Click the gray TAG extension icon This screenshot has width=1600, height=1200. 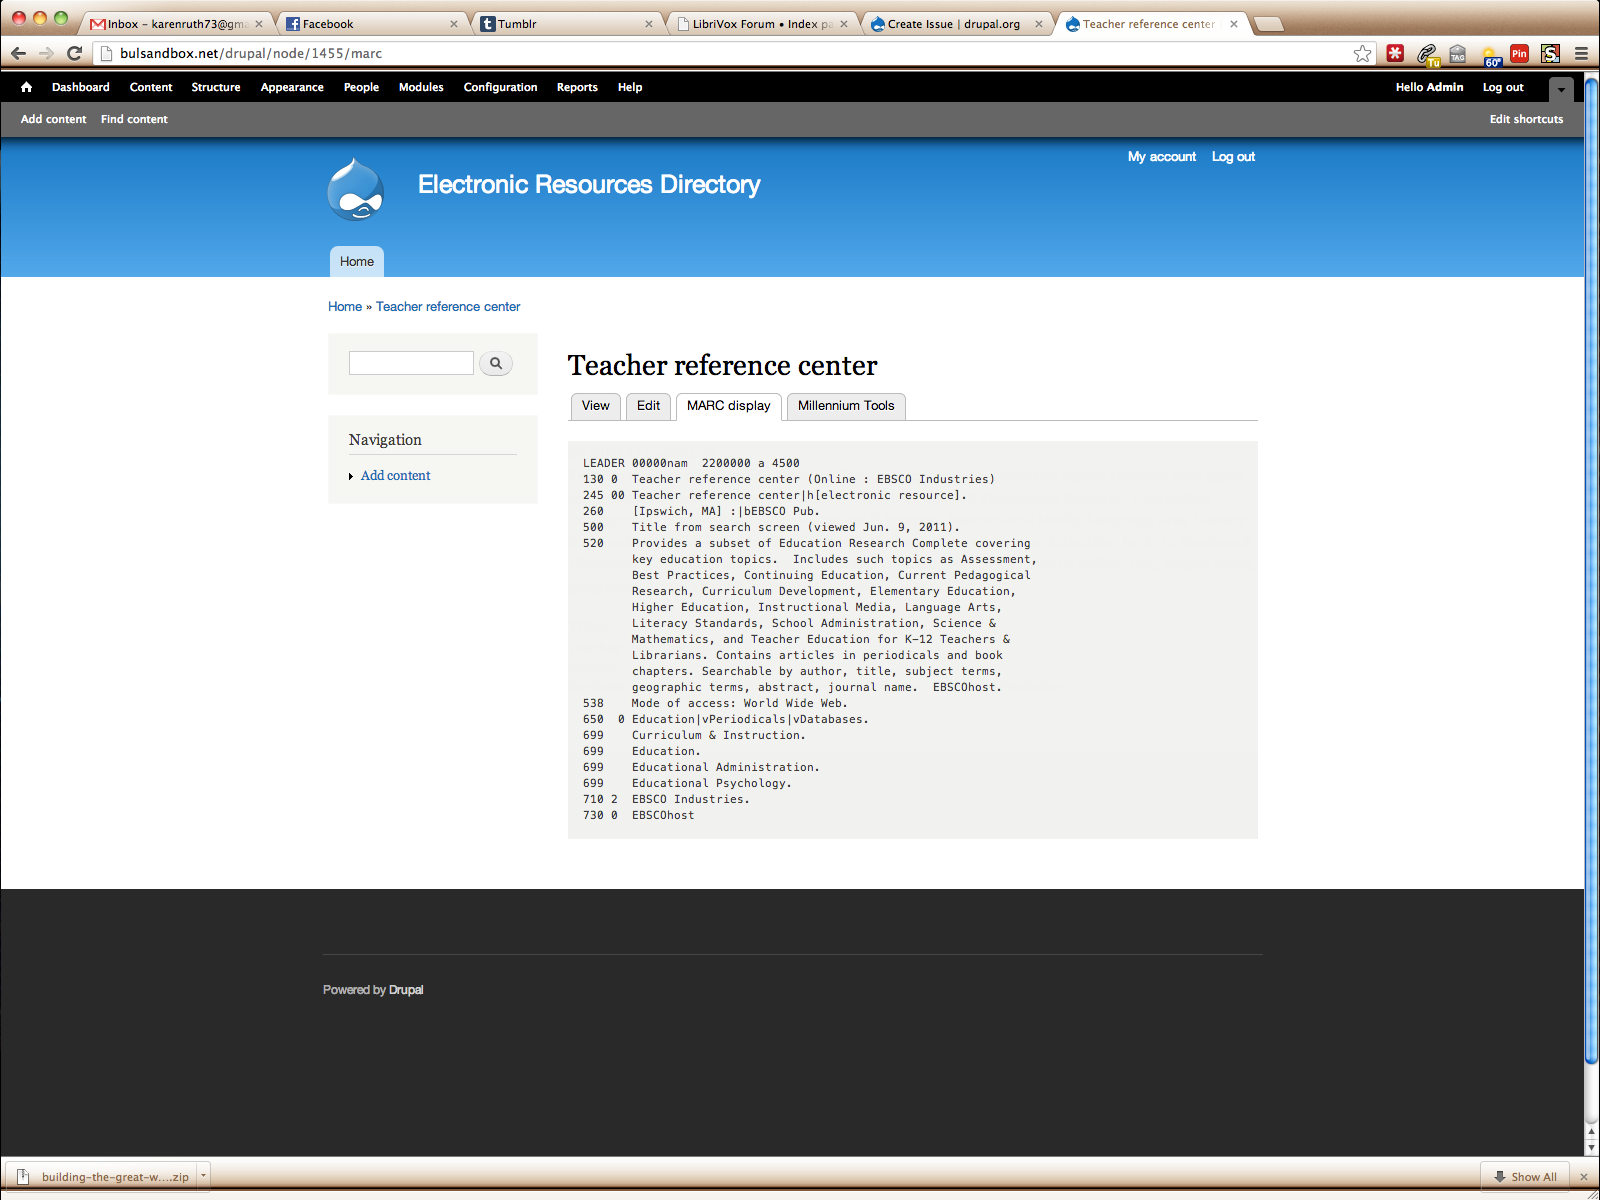pyautogui.click(x=1458, y=54)
